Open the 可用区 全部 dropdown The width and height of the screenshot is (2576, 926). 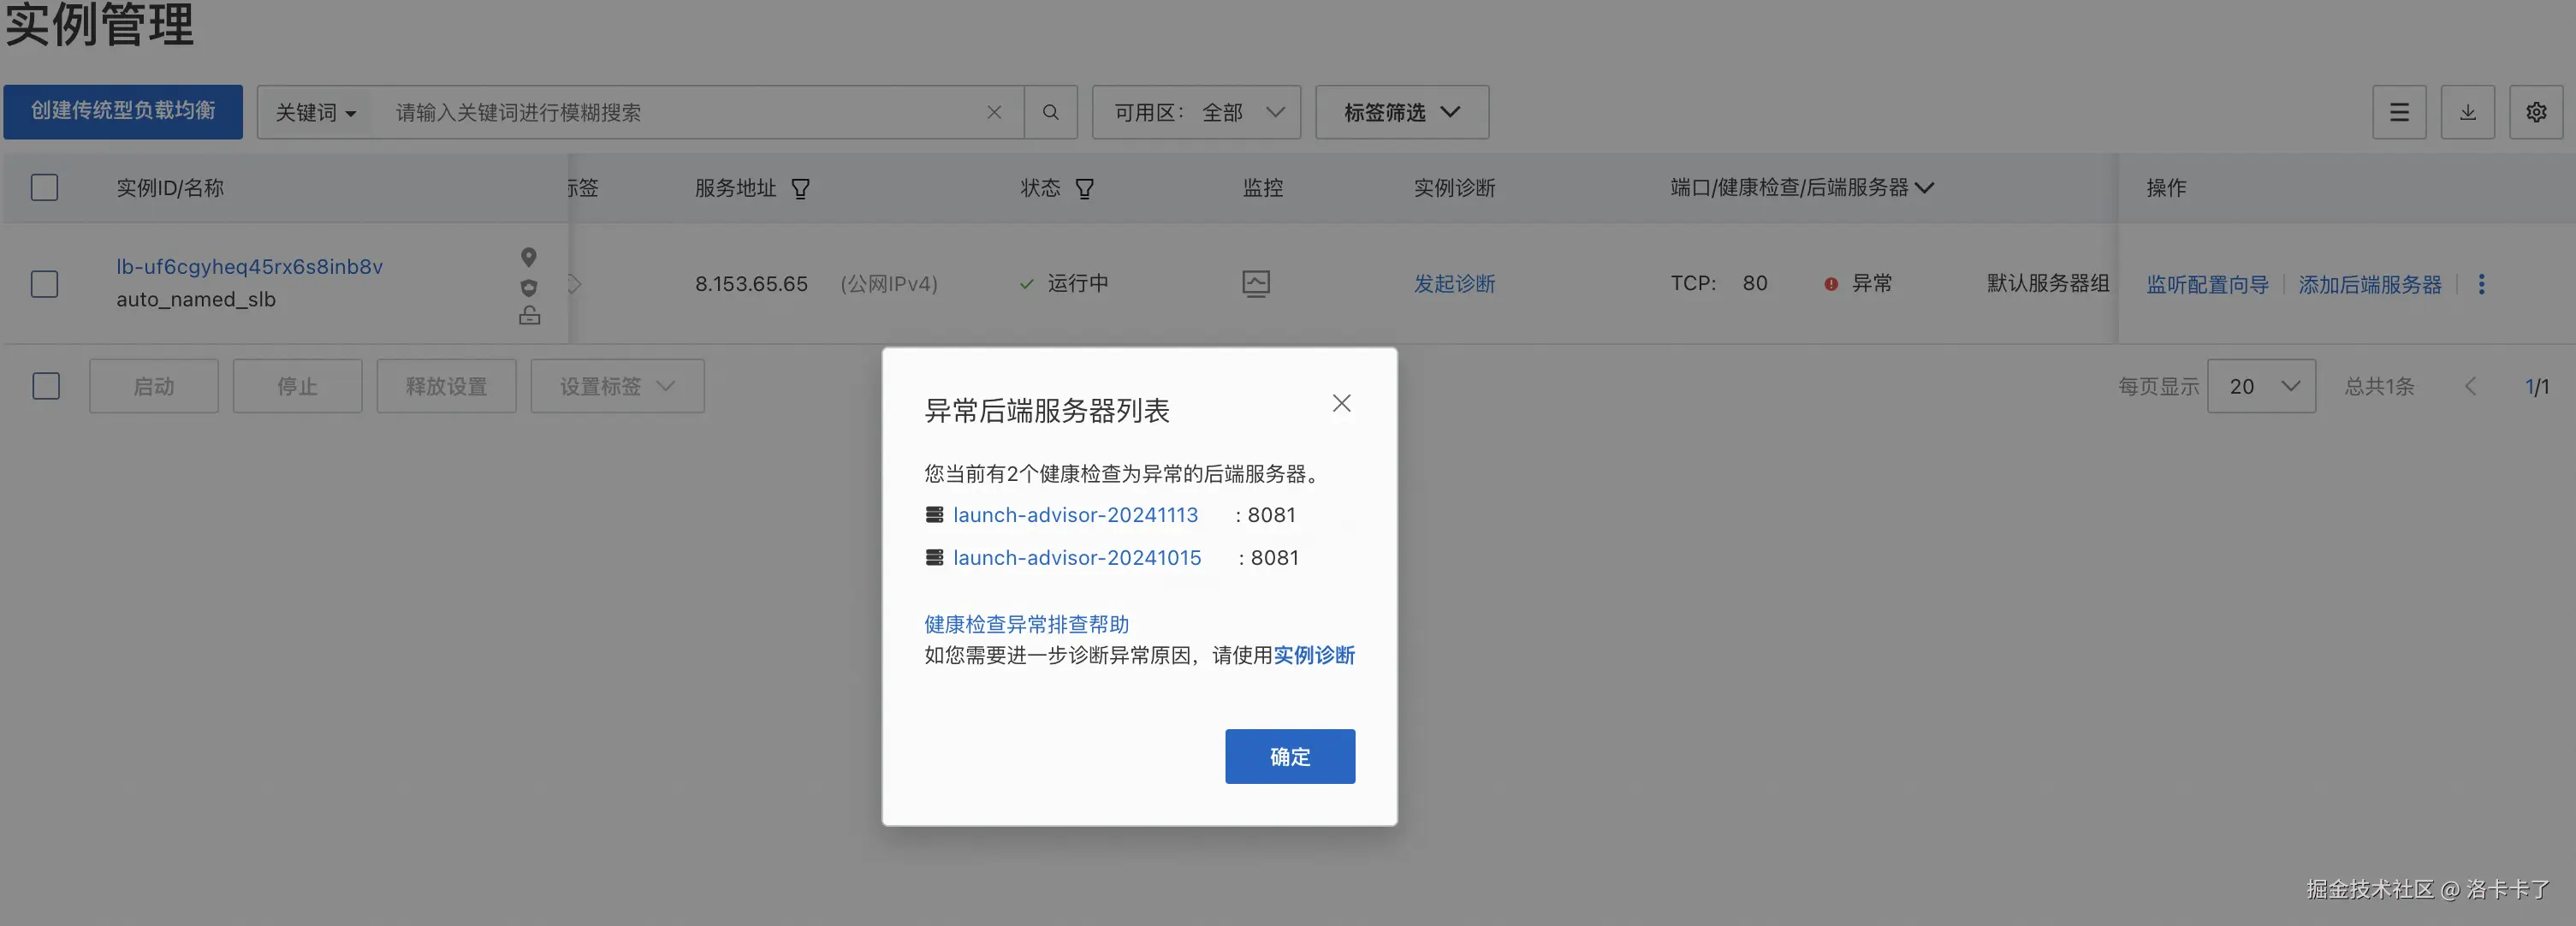1196,112
